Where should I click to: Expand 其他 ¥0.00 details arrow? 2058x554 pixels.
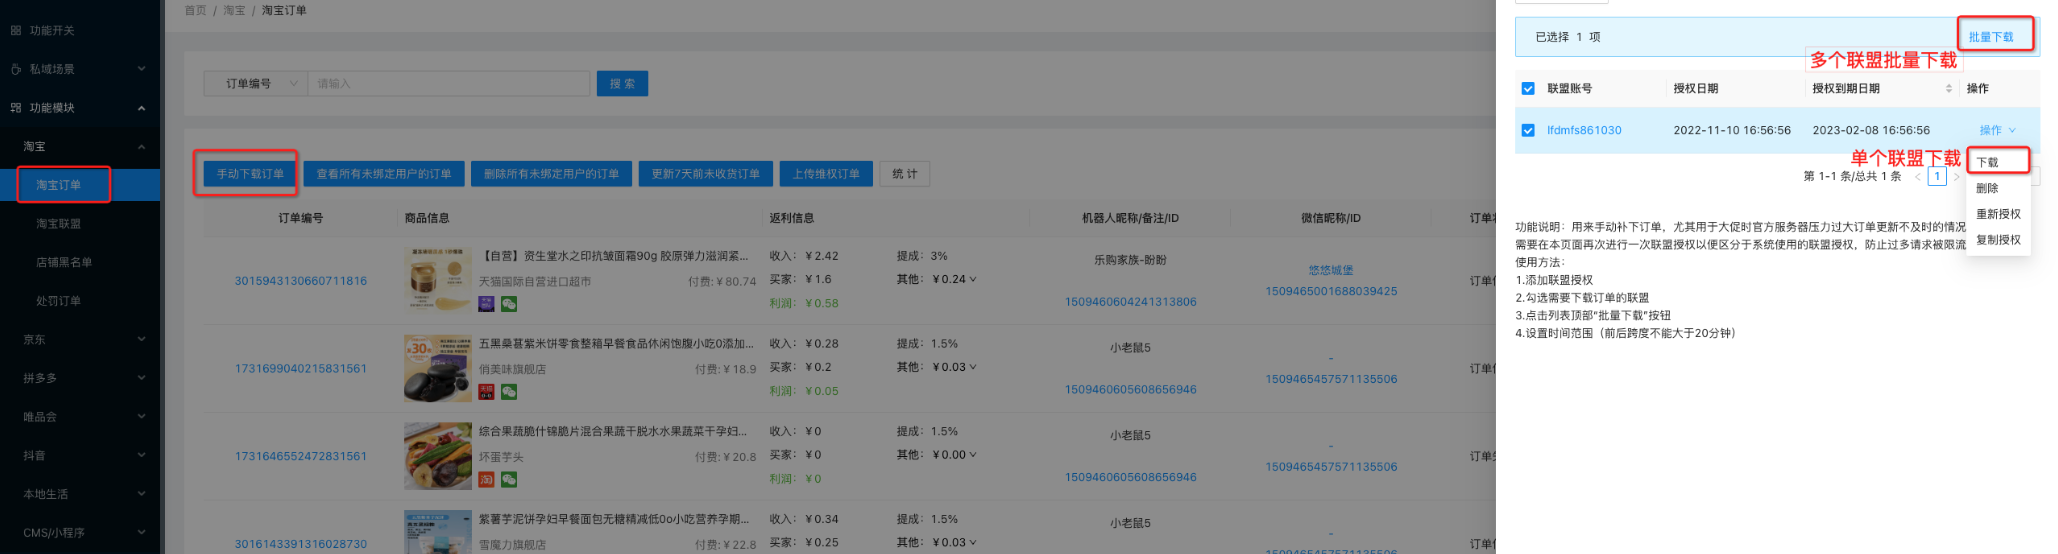[973, 455]
